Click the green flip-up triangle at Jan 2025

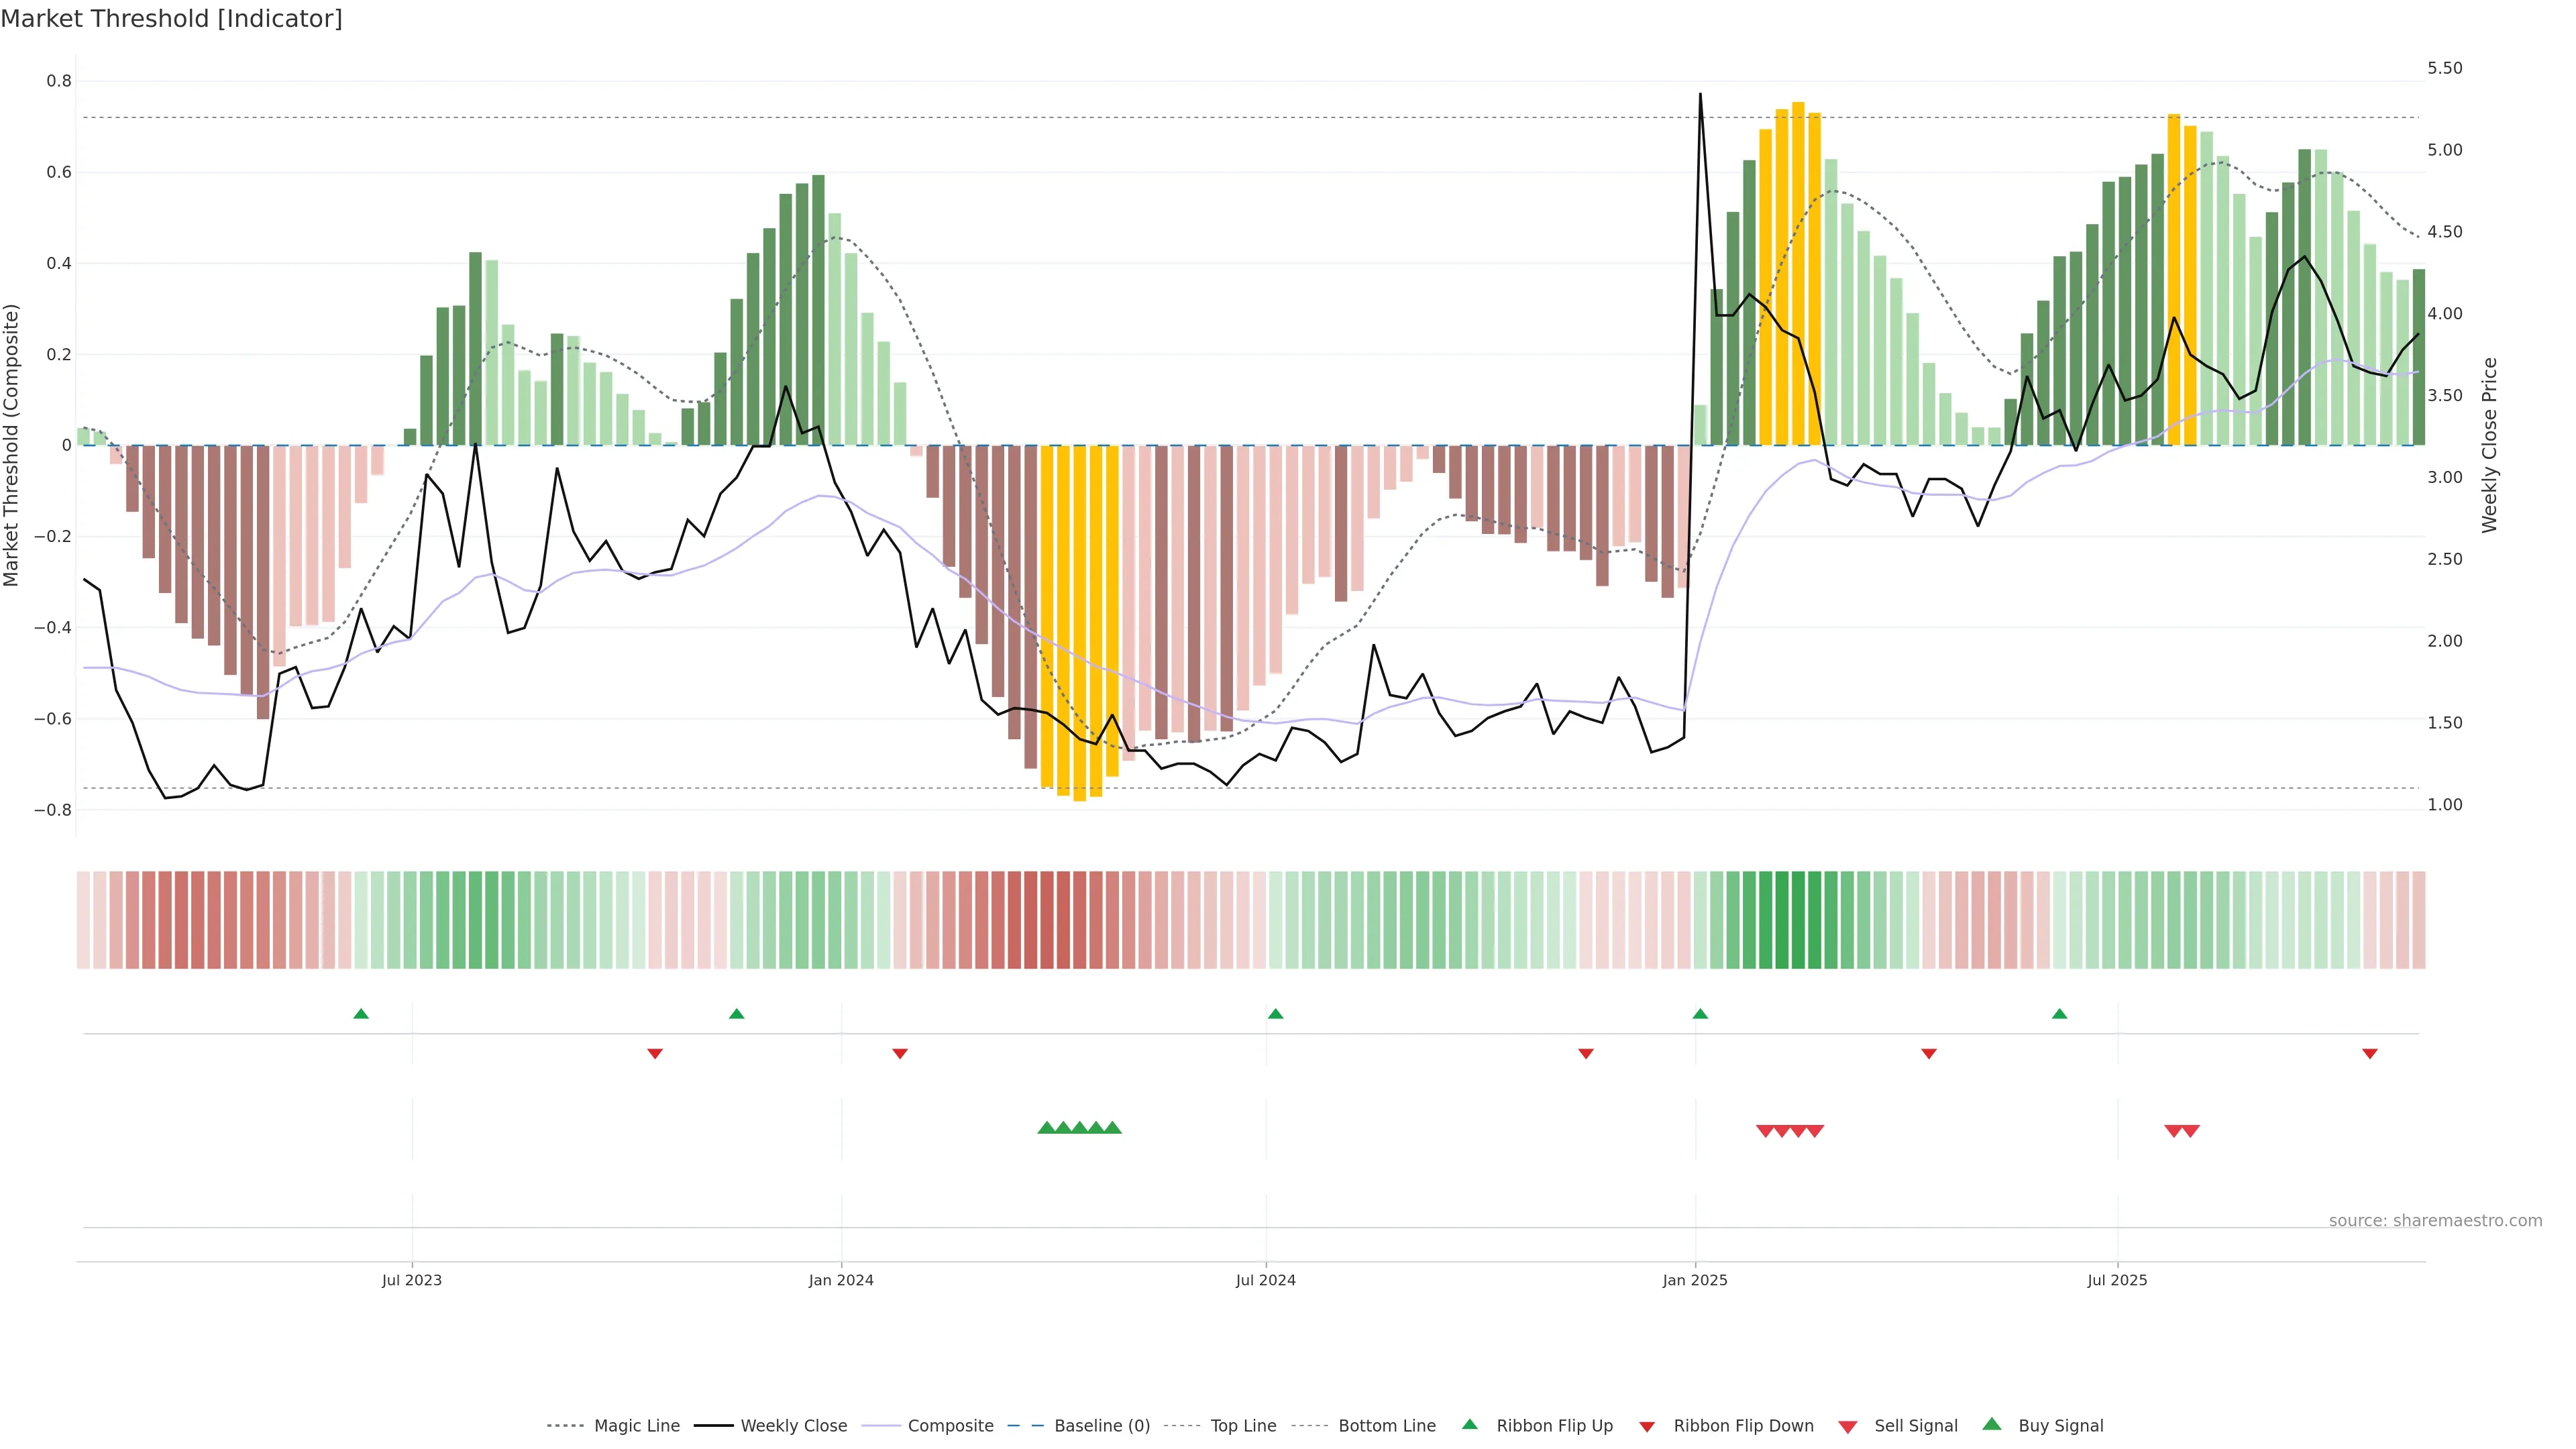pyautogui.click(x=1700, y=1014)
